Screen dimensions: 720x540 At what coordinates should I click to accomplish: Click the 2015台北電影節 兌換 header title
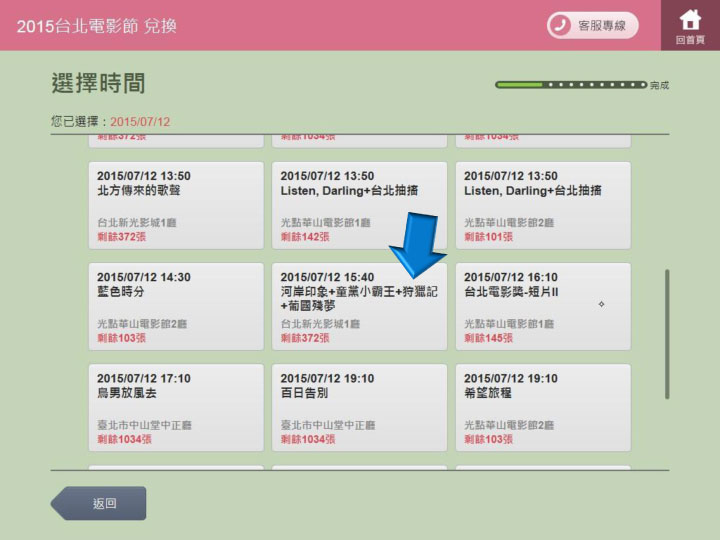click(x=96, y=25)
